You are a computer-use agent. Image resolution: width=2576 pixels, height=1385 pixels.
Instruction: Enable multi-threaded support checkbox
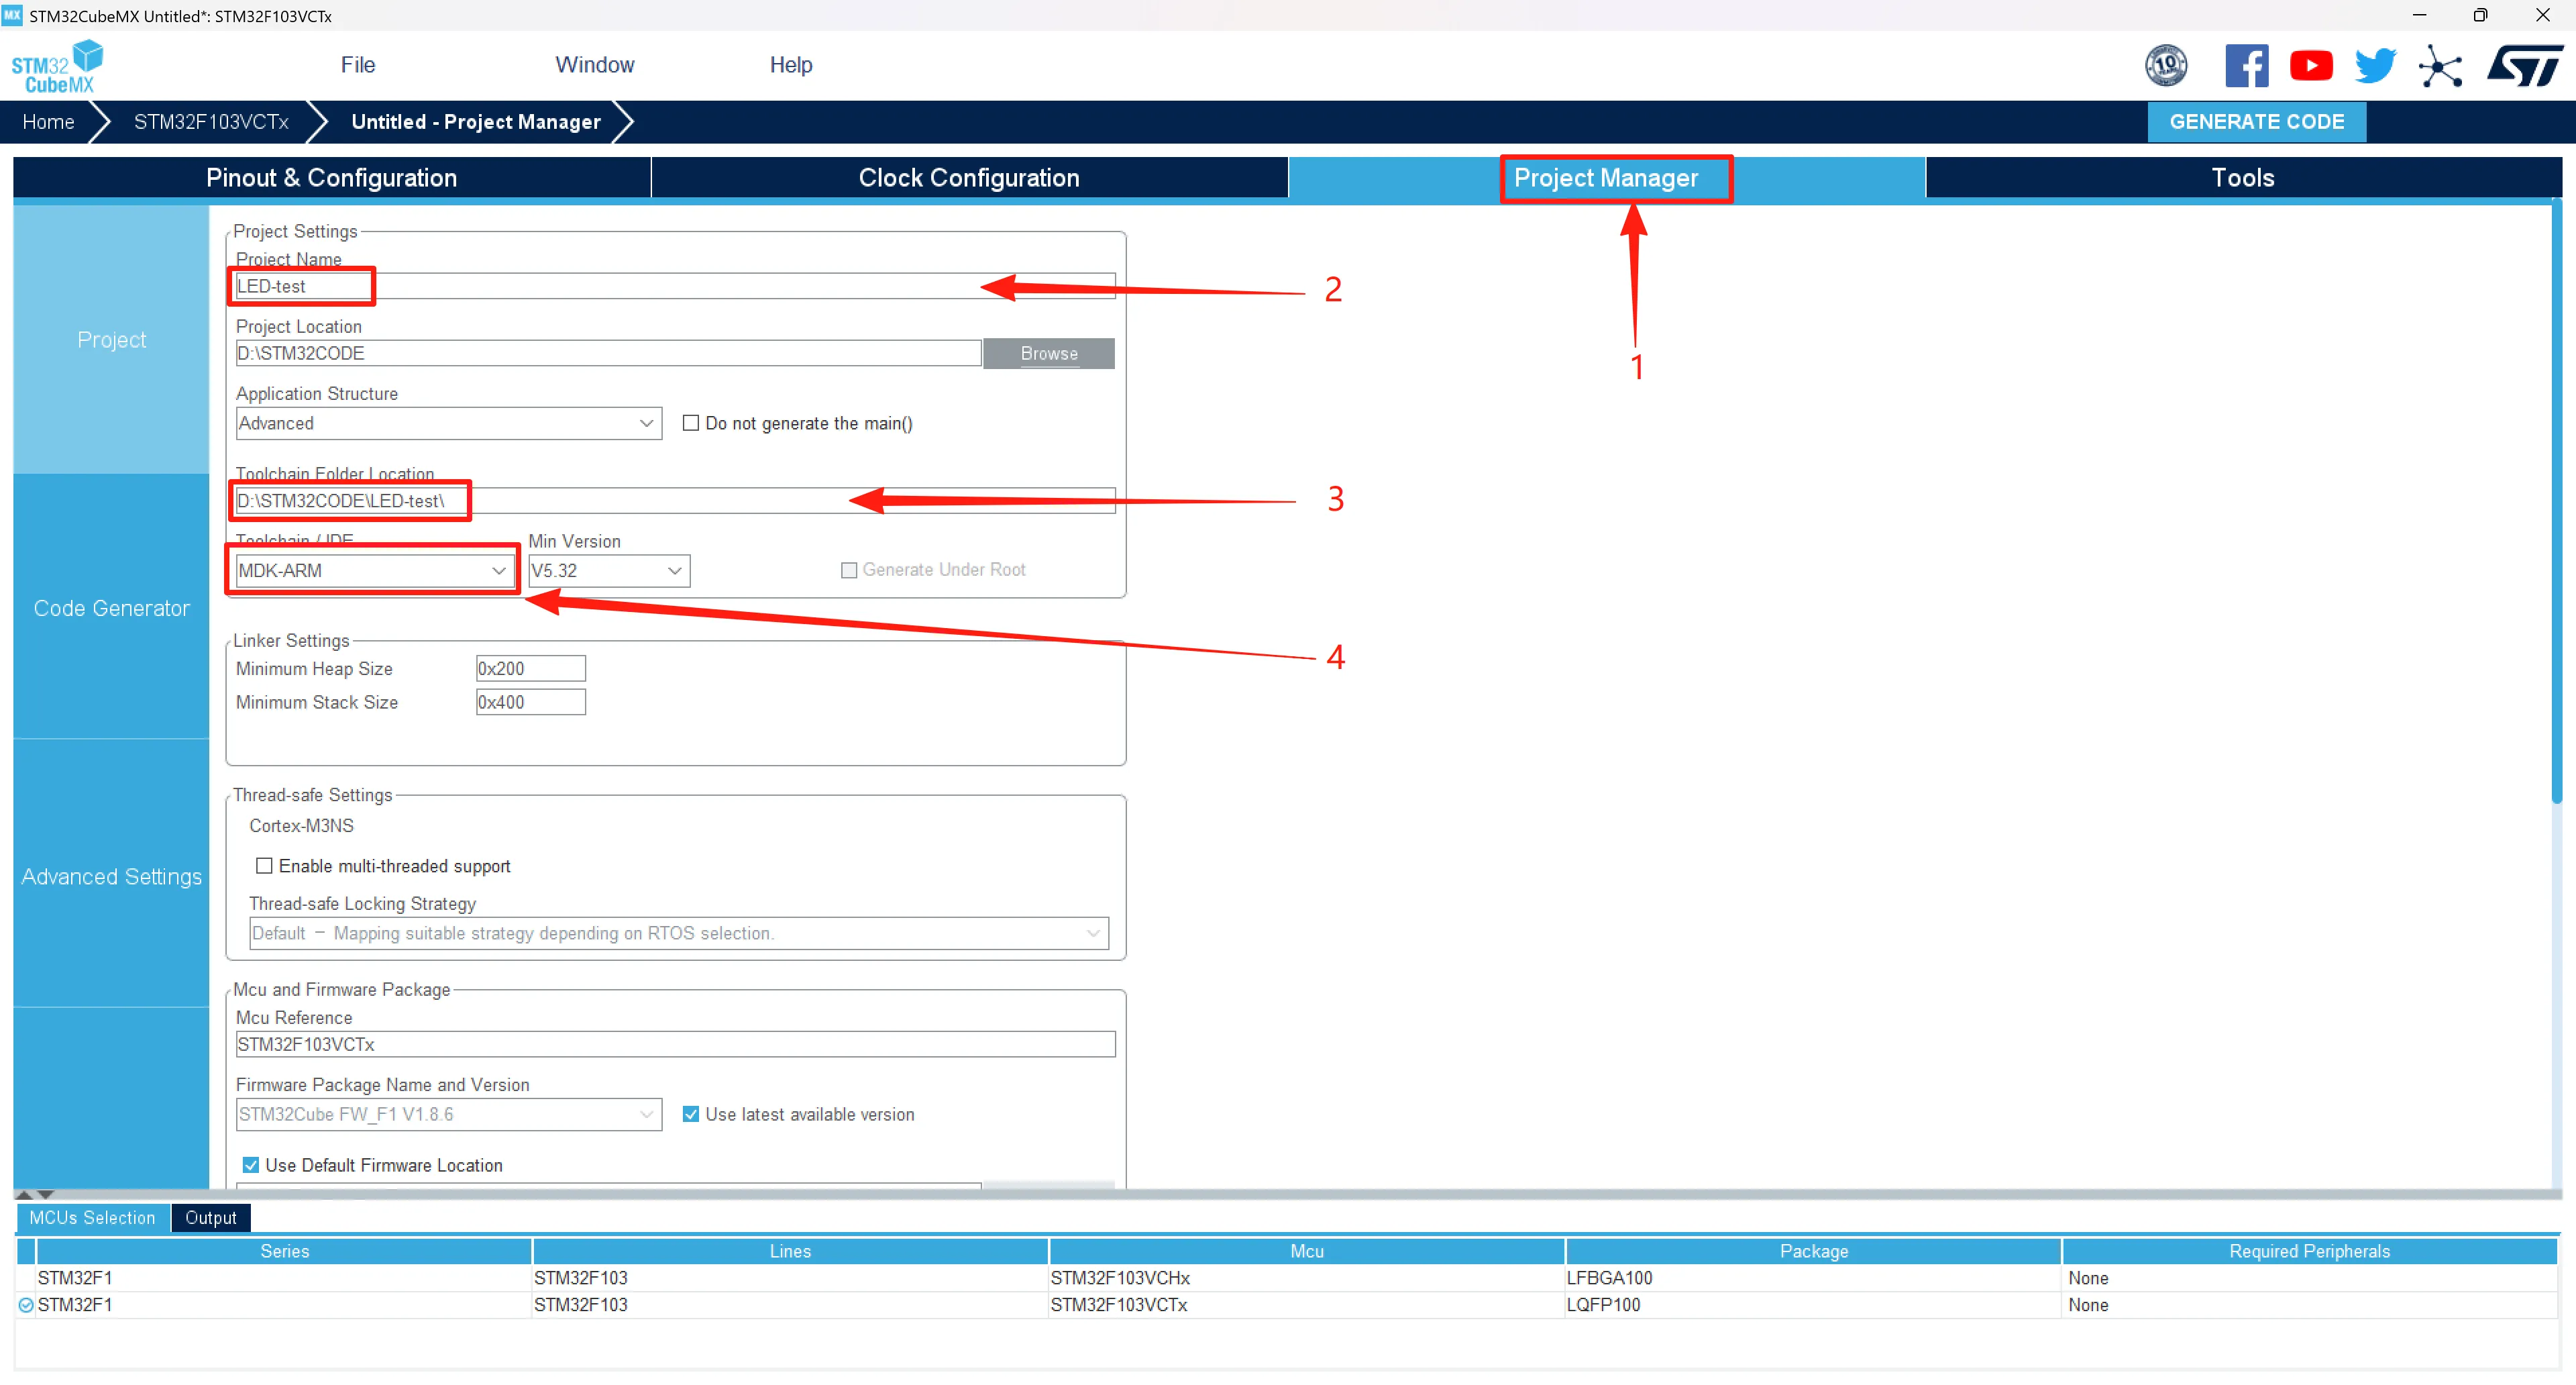(x=264, y=865)
